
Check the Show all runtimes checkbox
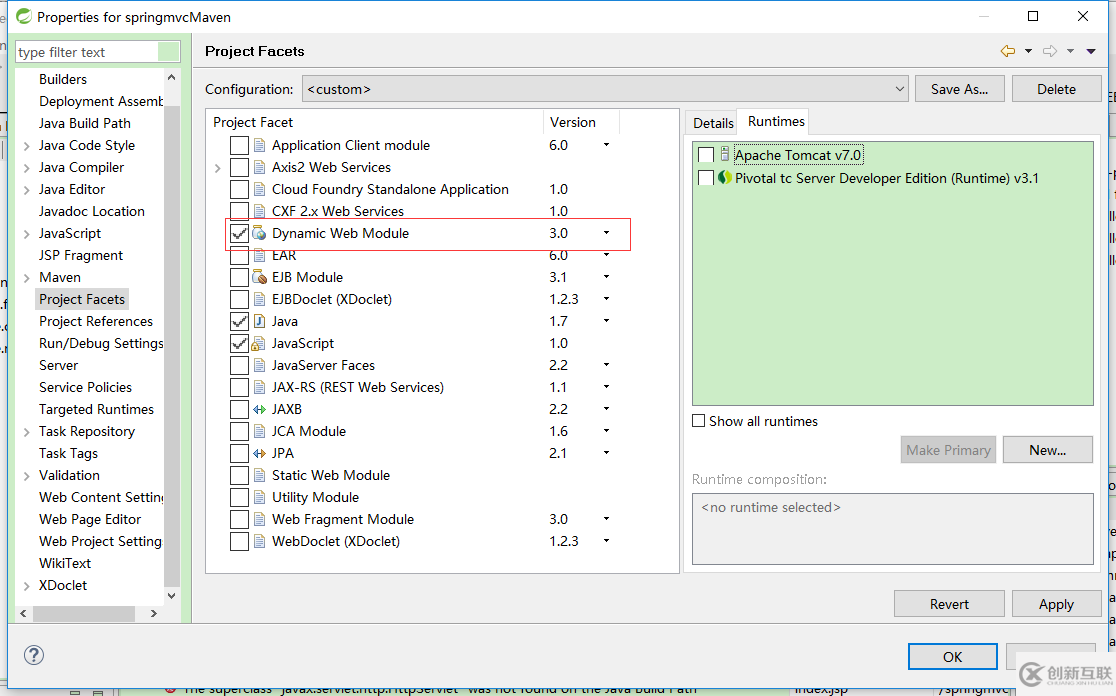click(x=699, y=421)
